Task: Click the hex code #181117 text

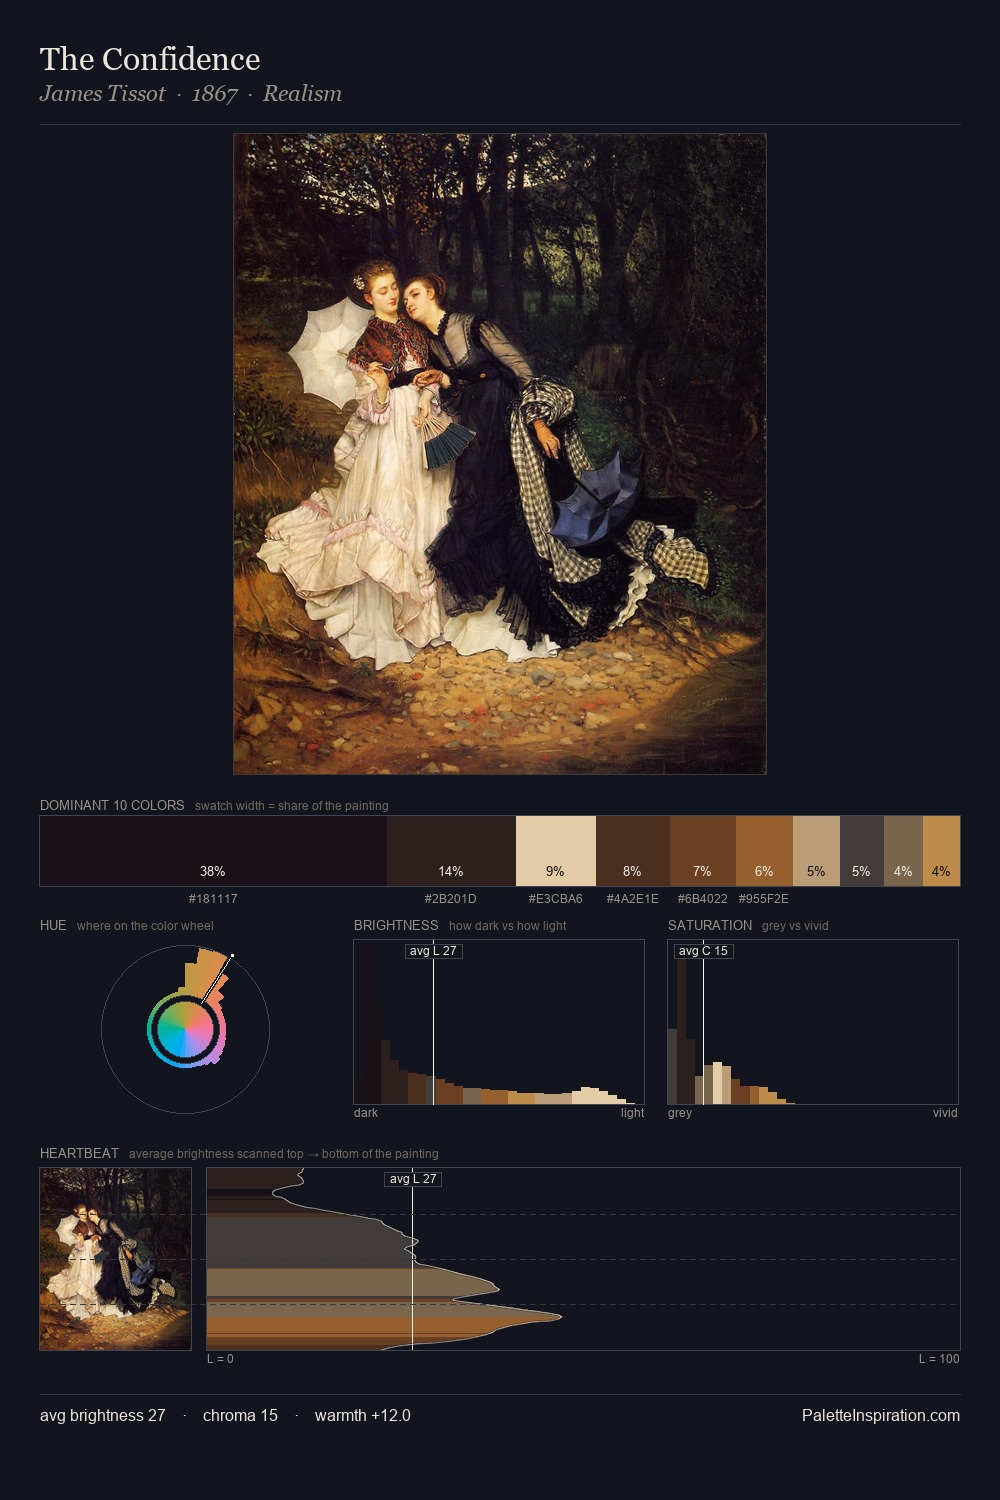Action: 213,898
